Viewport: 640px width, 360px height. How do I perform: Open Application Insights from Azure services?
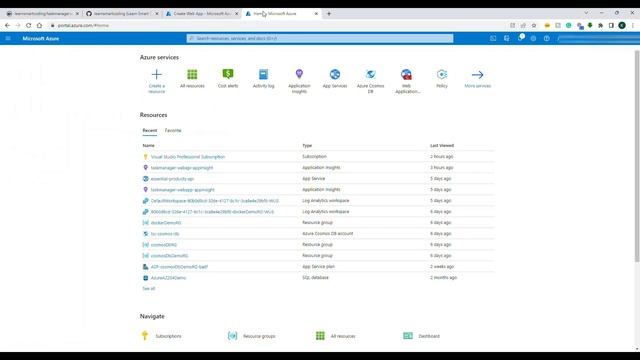299,81
